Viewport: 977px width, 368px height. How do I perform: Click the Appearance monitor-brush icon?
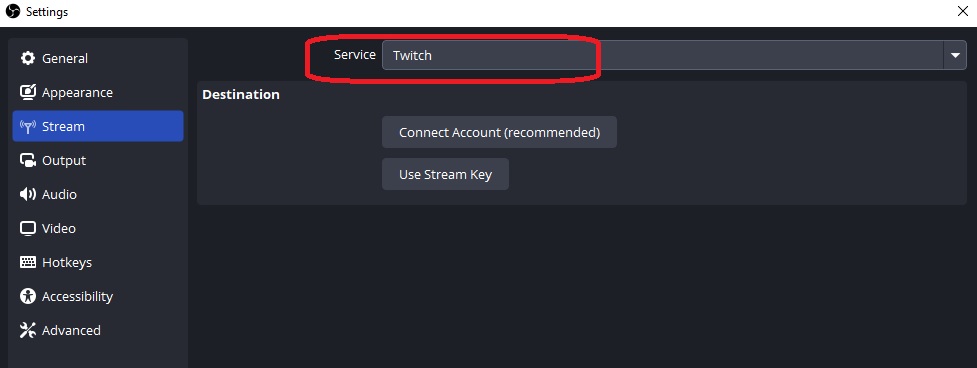28,92
